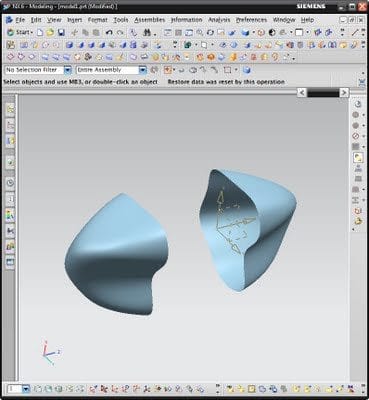Image resolution: width=369 pixels, height=400 pixels.
Task: Open the work layer number dropdown
Action: [x=26, y=389]
